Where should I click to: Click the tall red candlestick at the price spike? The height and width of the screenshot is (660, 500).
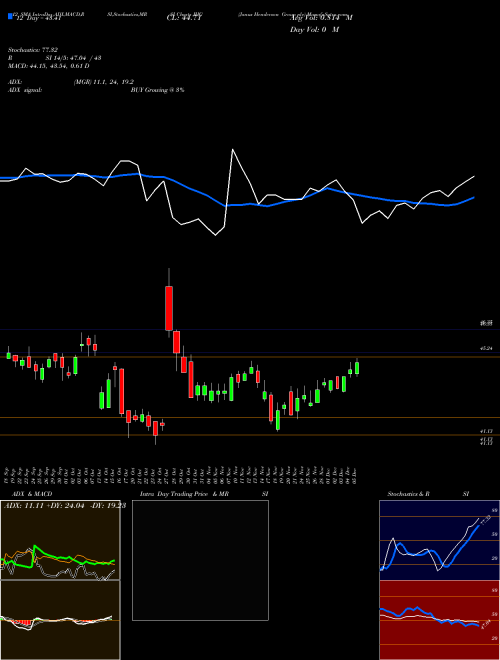(x=169, y=308)
